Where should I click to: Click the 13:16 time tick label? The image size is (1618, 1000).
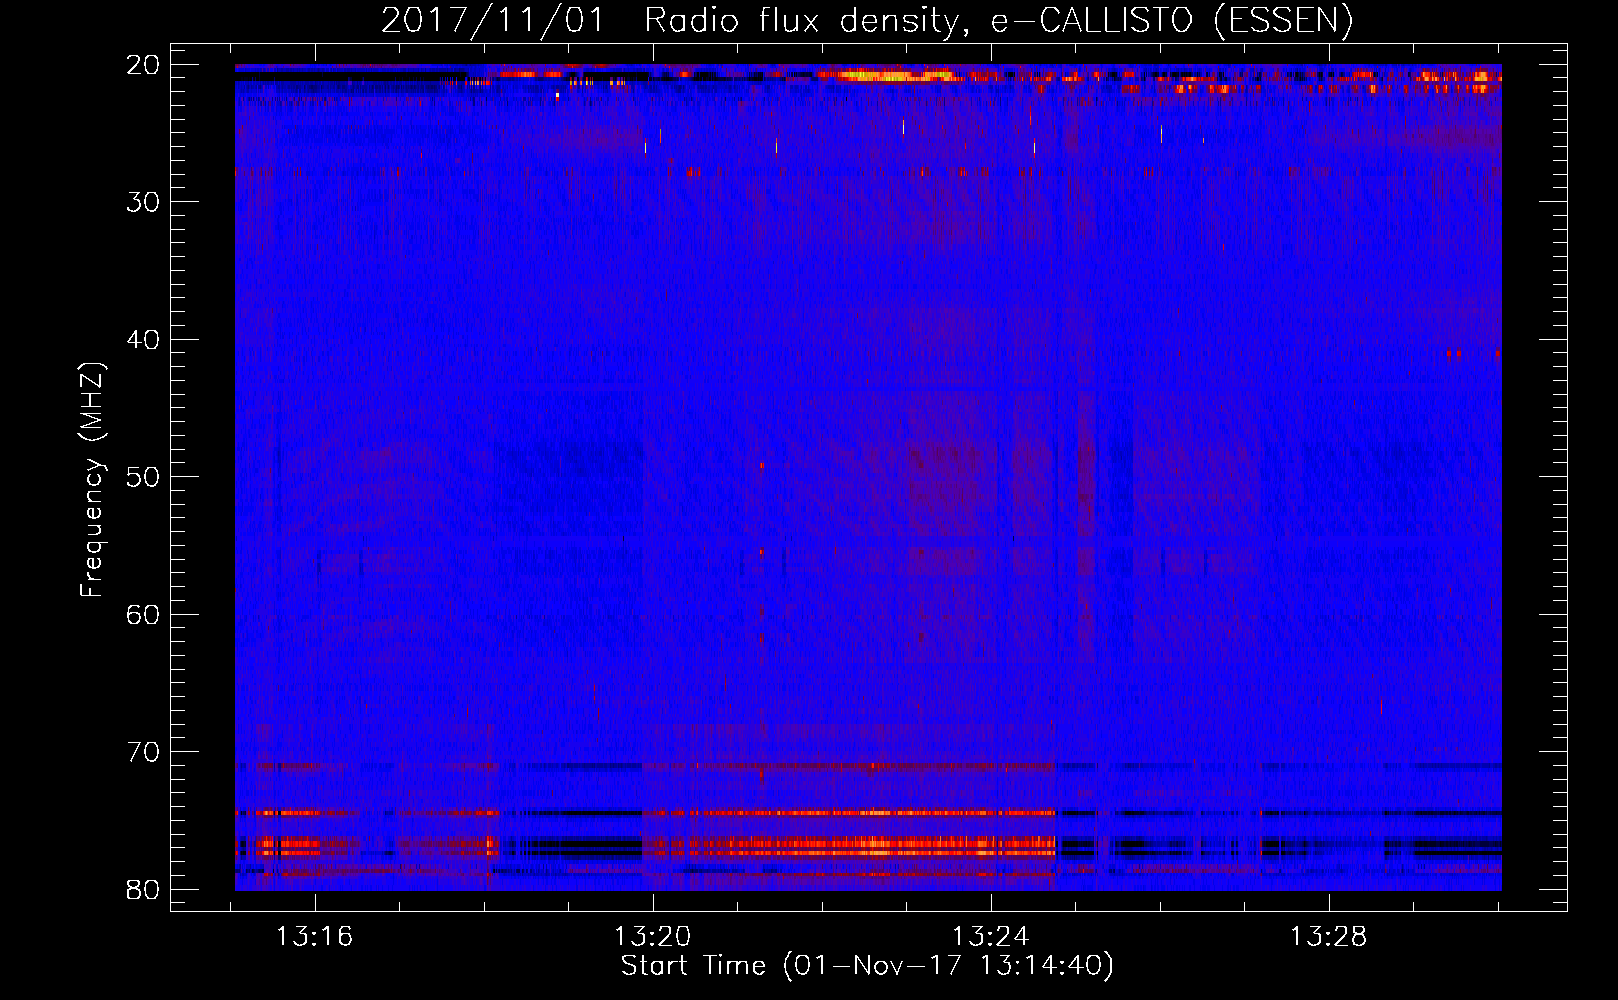coord(315,937)
